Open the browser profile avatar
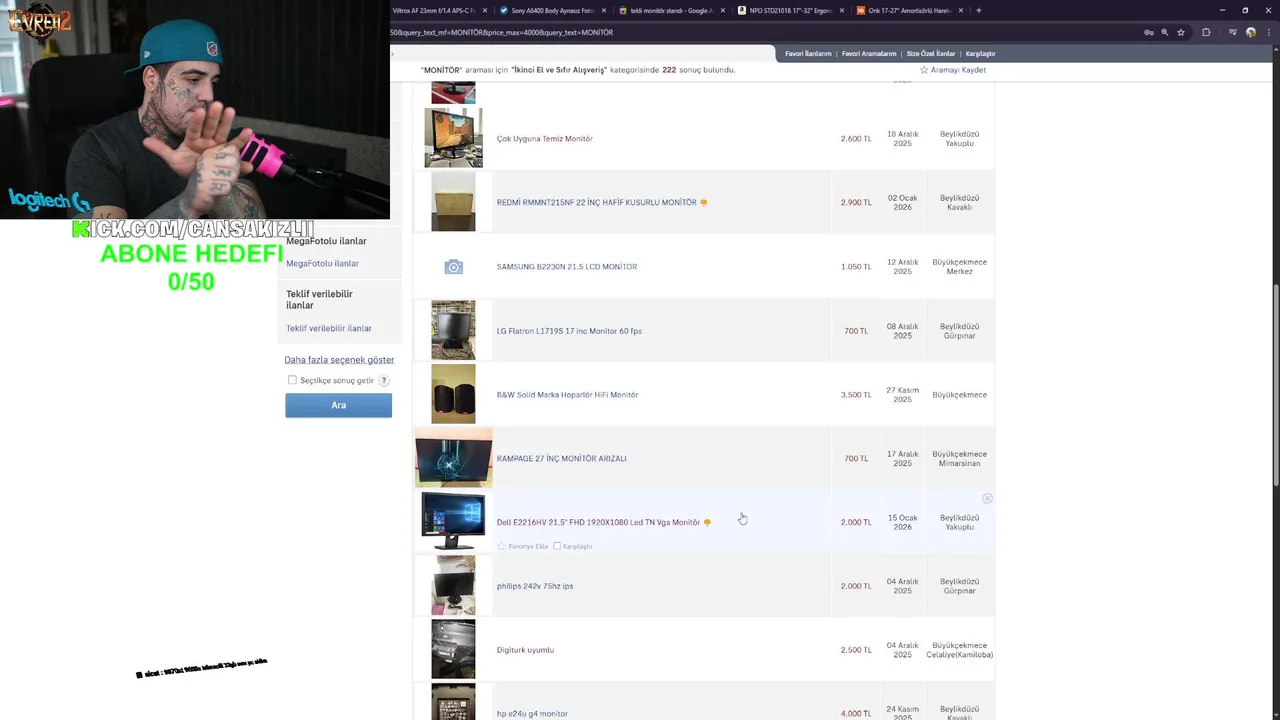Image resolution: width=1280 pixels, height=720 pixels. coord(1251,32)
